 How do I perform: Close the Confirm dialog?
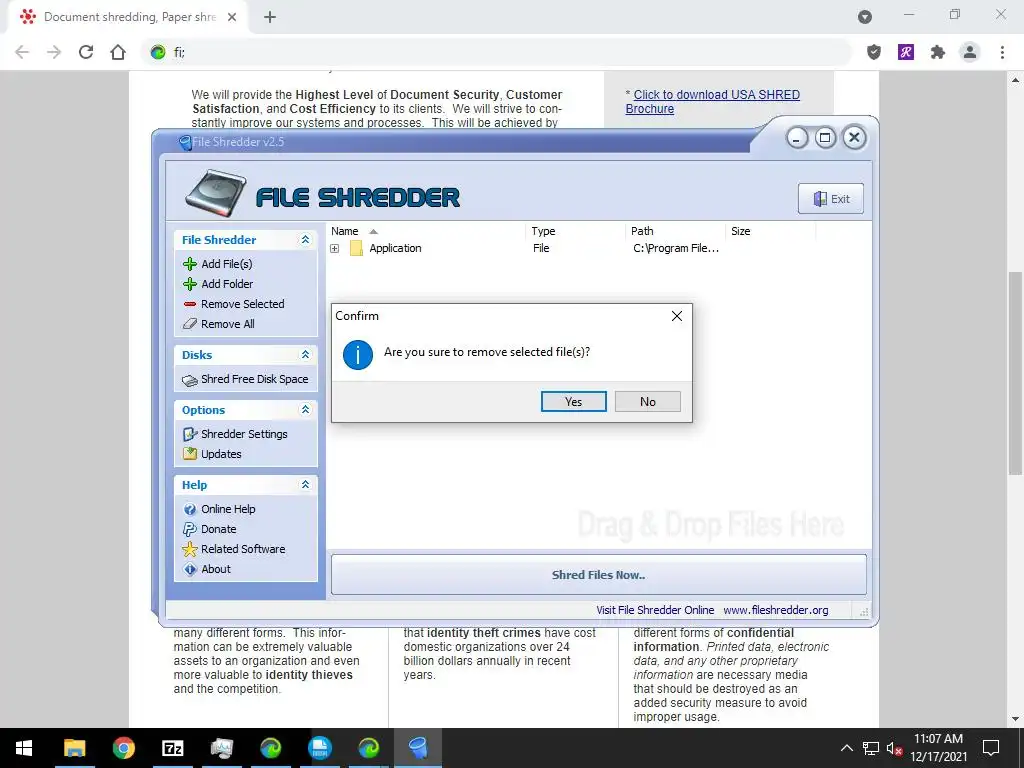(677, 316)
